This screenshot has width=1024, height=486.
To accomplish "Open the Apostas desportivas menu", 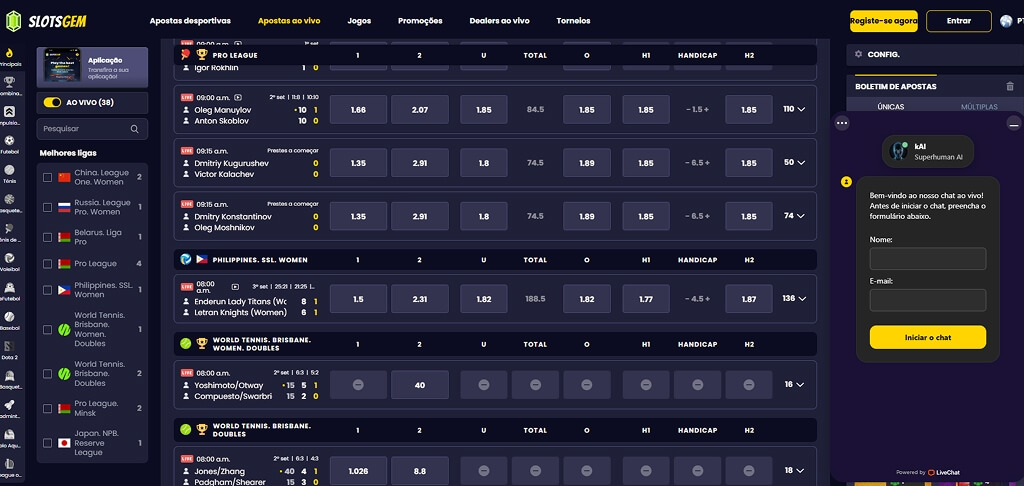I will pos(190,21).
